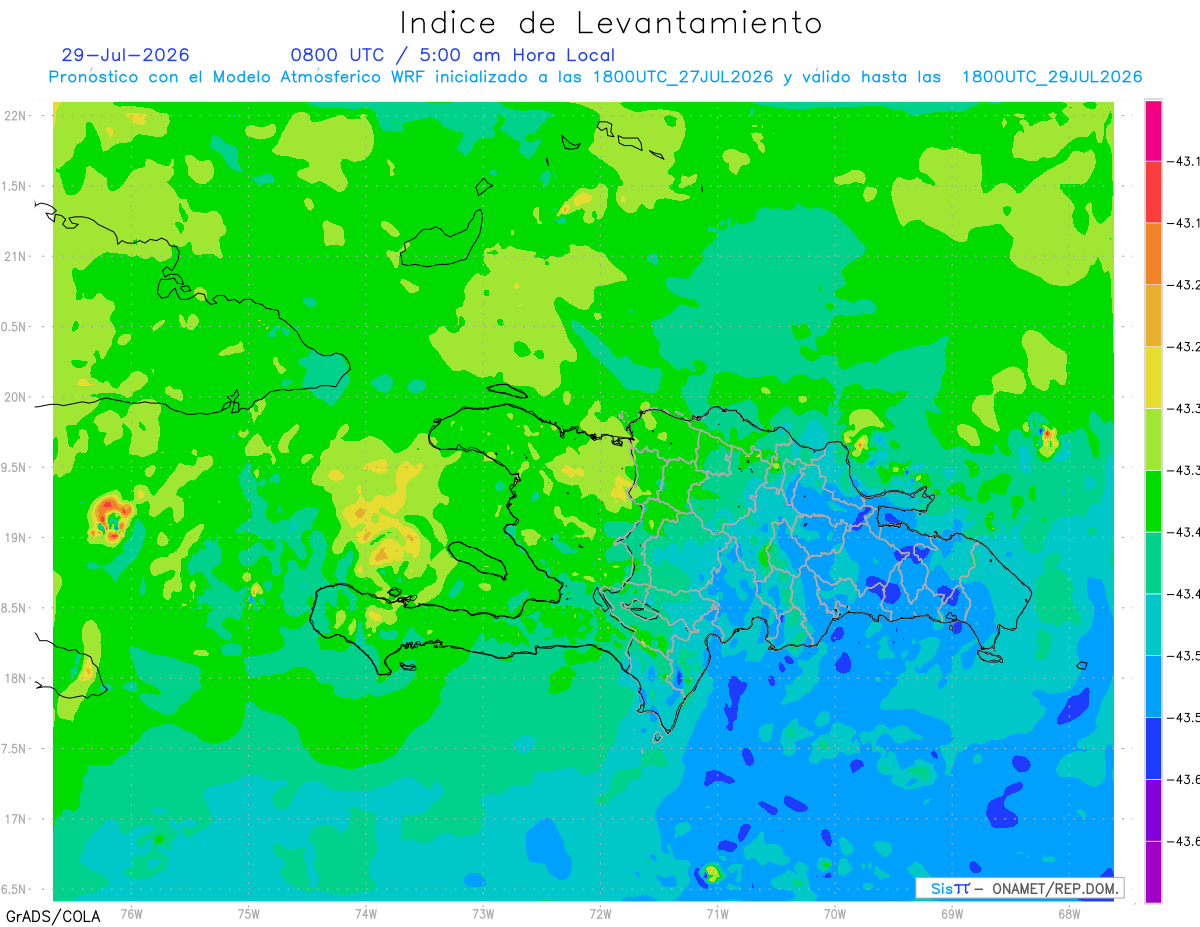
Task: Click the latitude label '8.5N'
Action: pyautogui.click(x=14, y=609)
